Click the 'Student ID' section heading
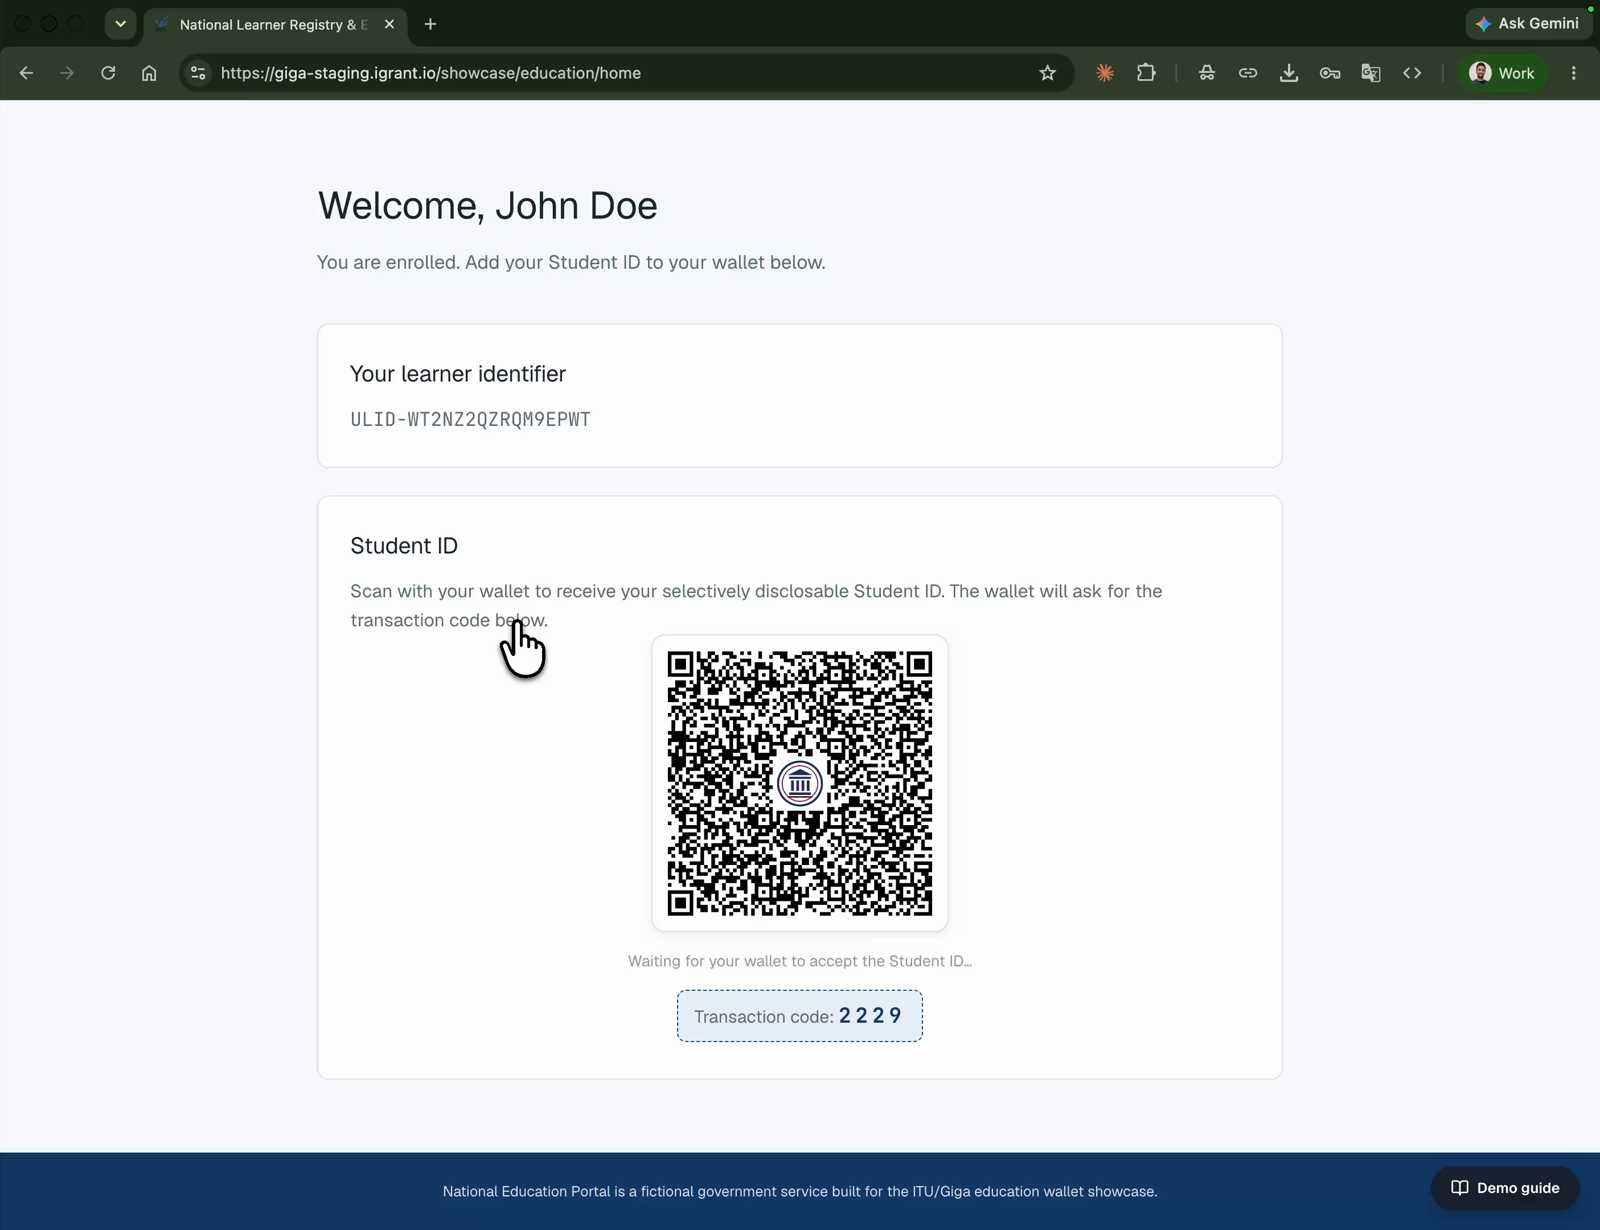The image size is (1600, 1230). tap(404, 546)
